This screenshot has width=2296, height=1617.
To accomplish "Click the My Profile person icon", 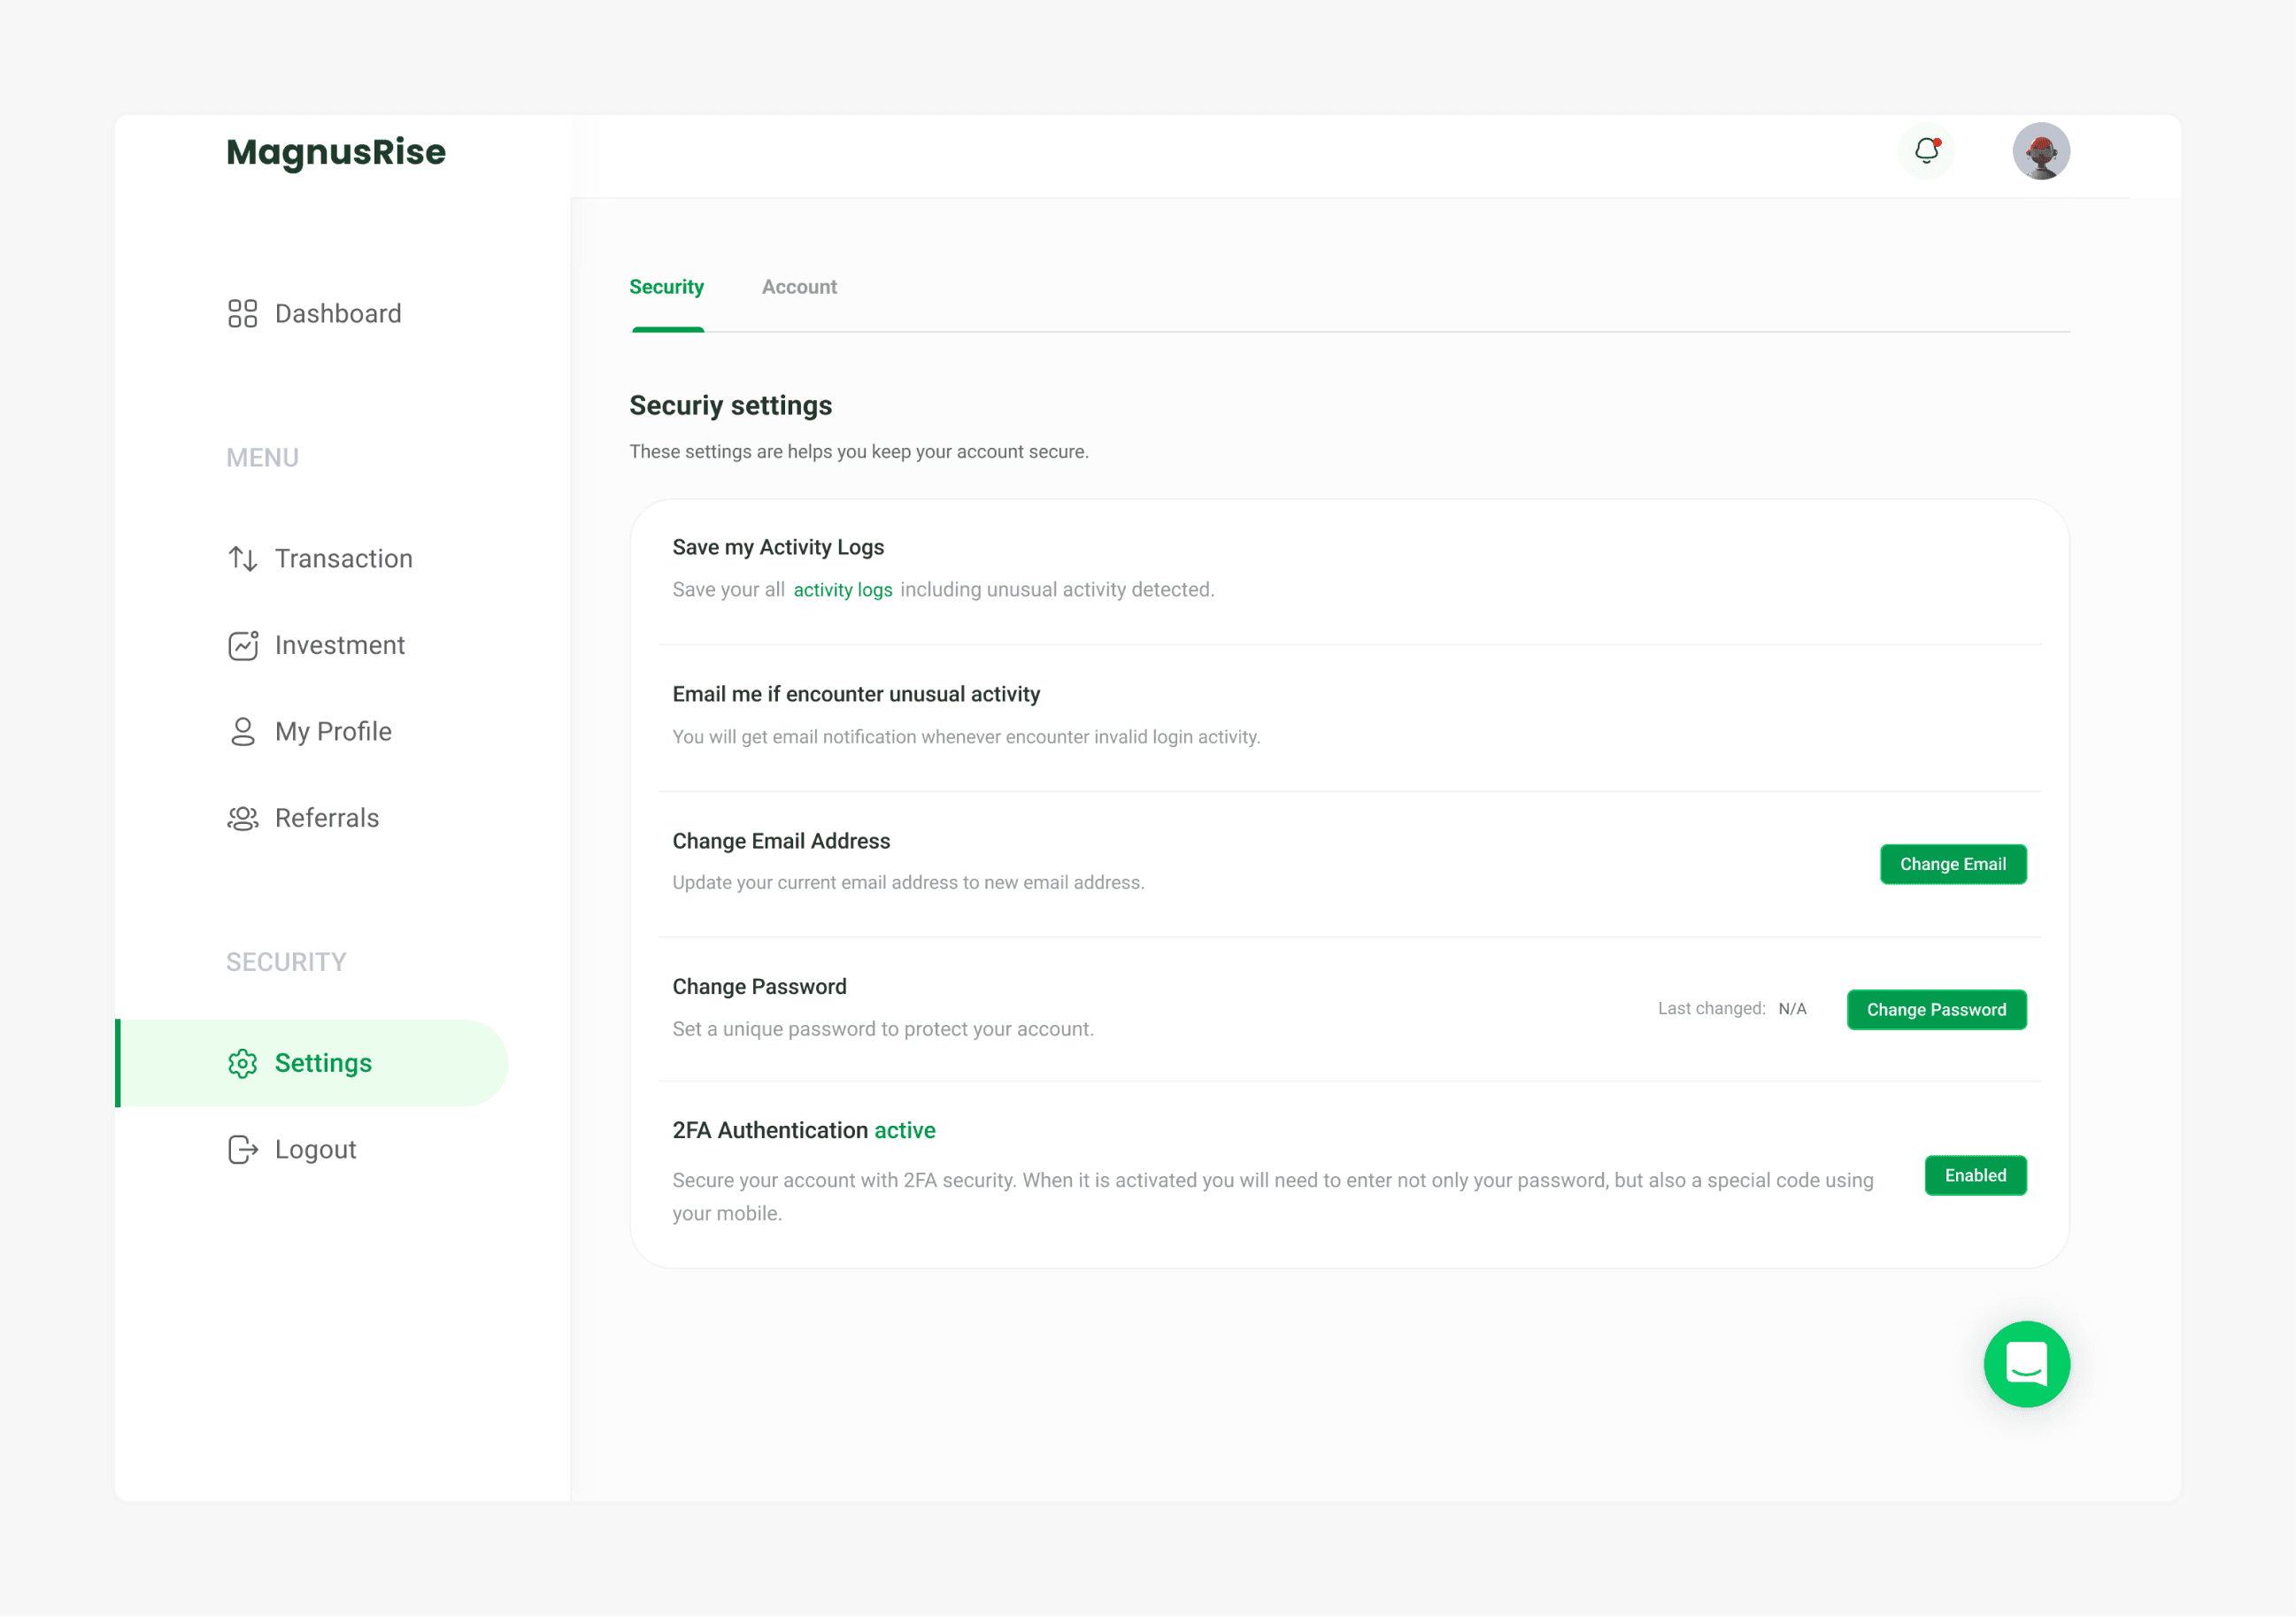I will [242, 732].
